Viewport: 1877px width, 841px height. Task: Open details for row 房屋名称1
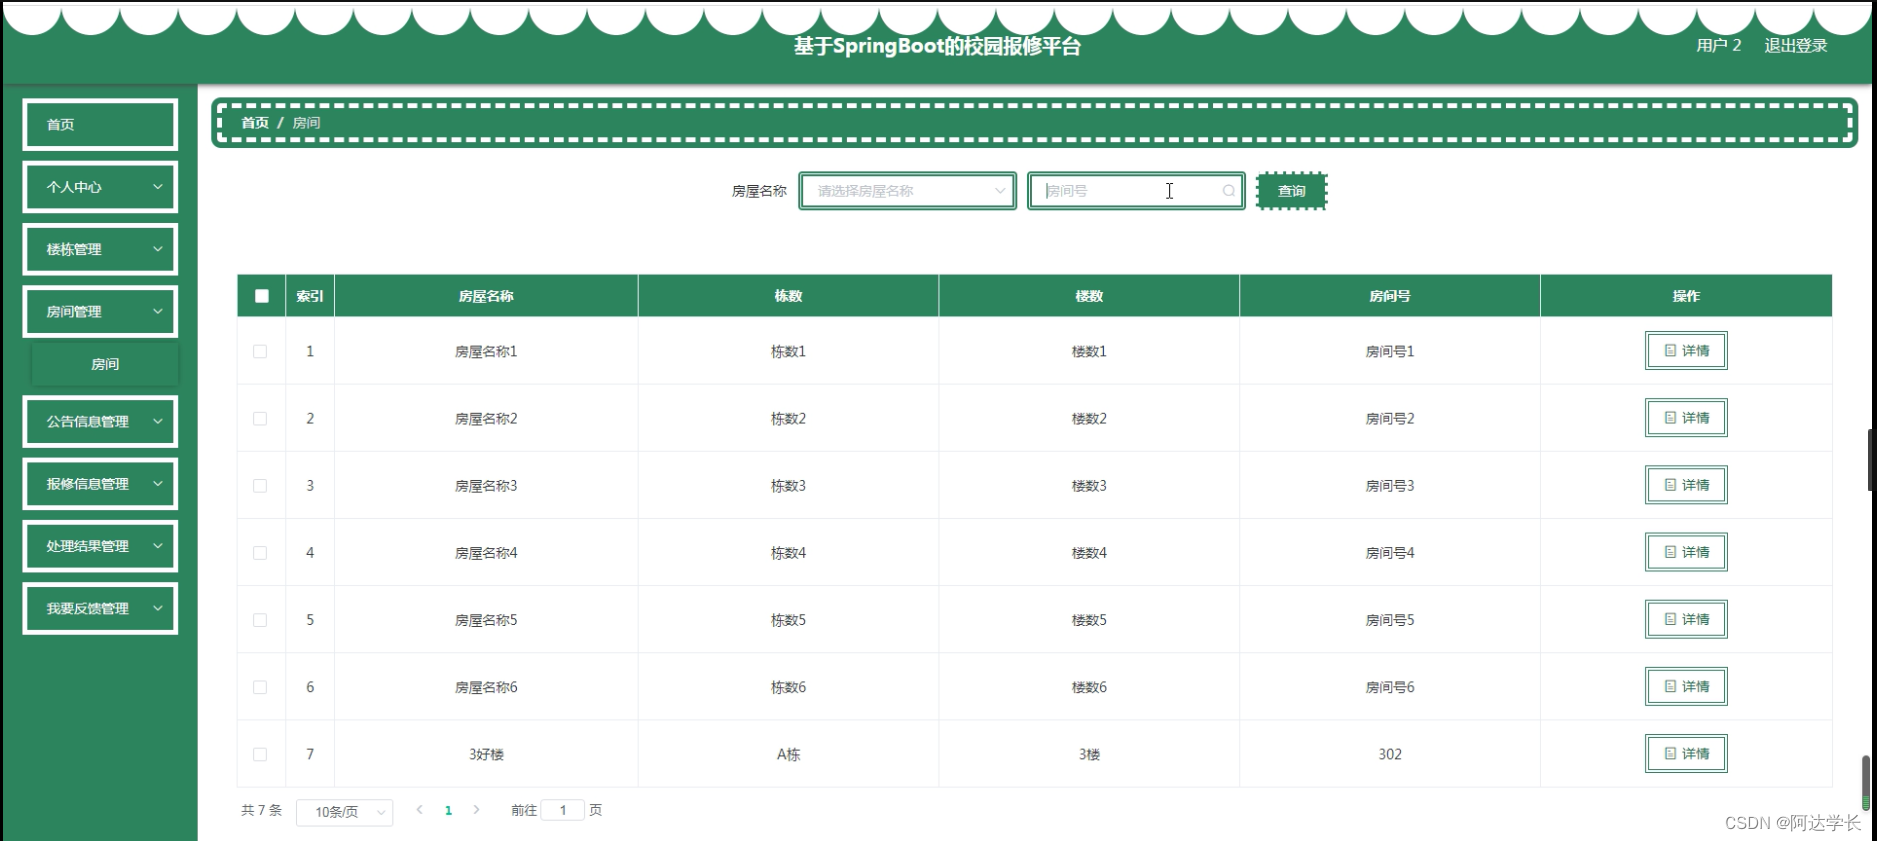pyautogui.click(x=1686, y=351)
